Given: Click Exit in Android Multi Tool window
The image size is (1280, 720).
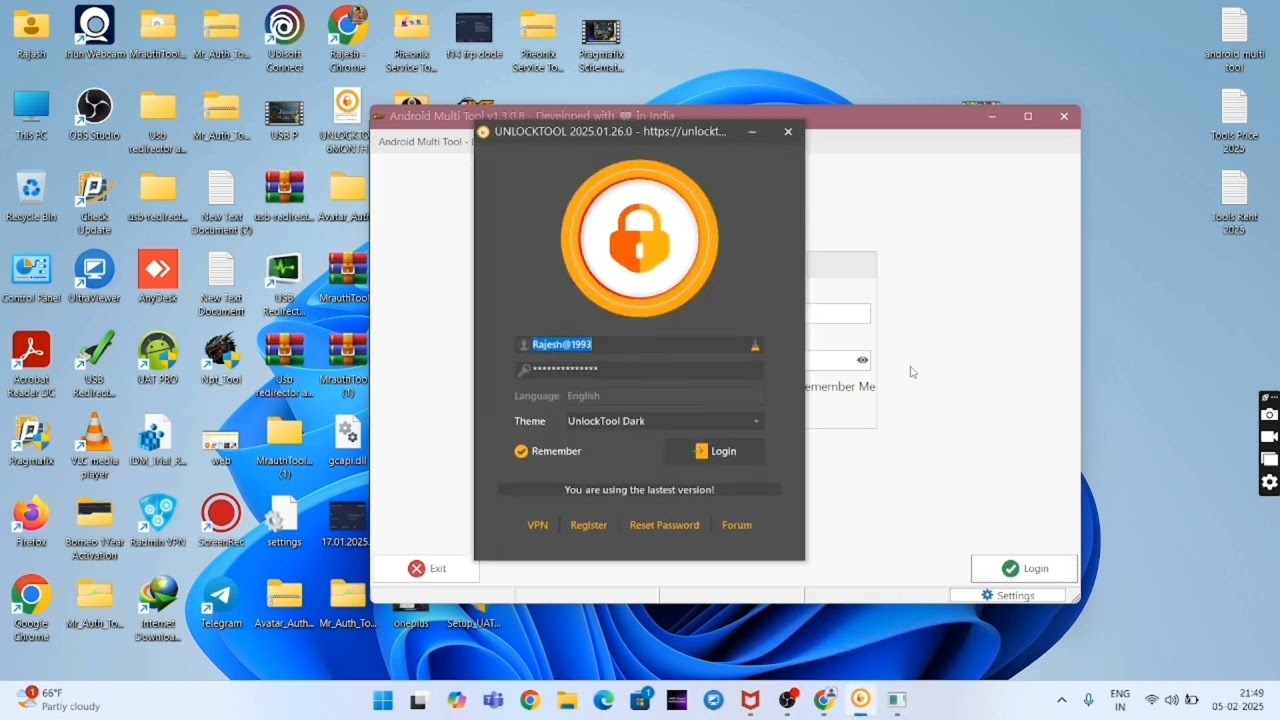Looking at the screenshot, I should [x=427, y=568].
